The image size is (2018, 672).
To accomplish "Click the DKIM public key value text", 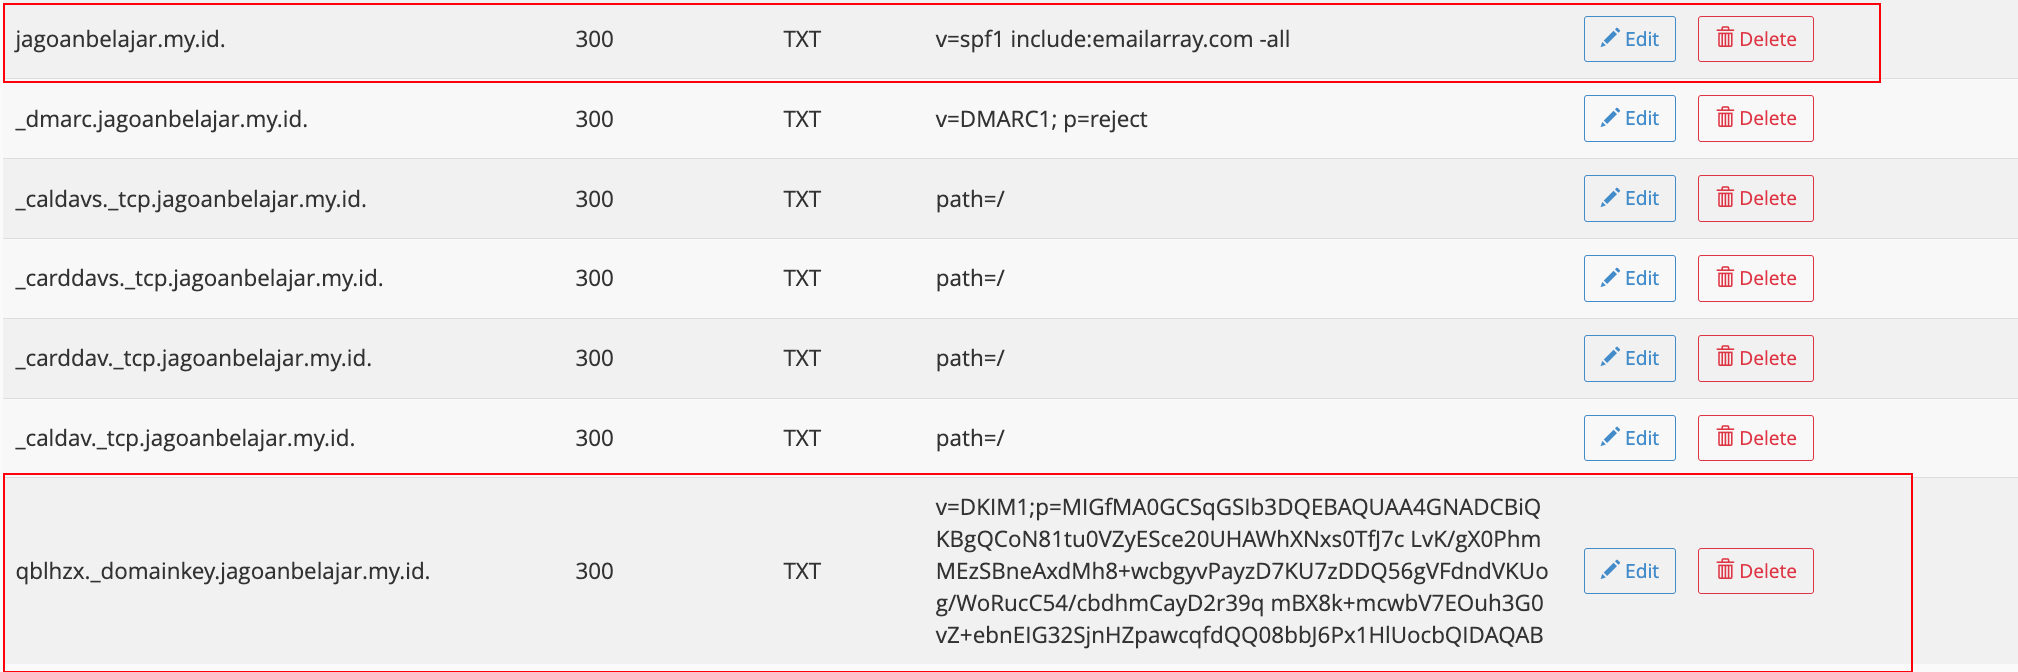I will coord(1240,571).
